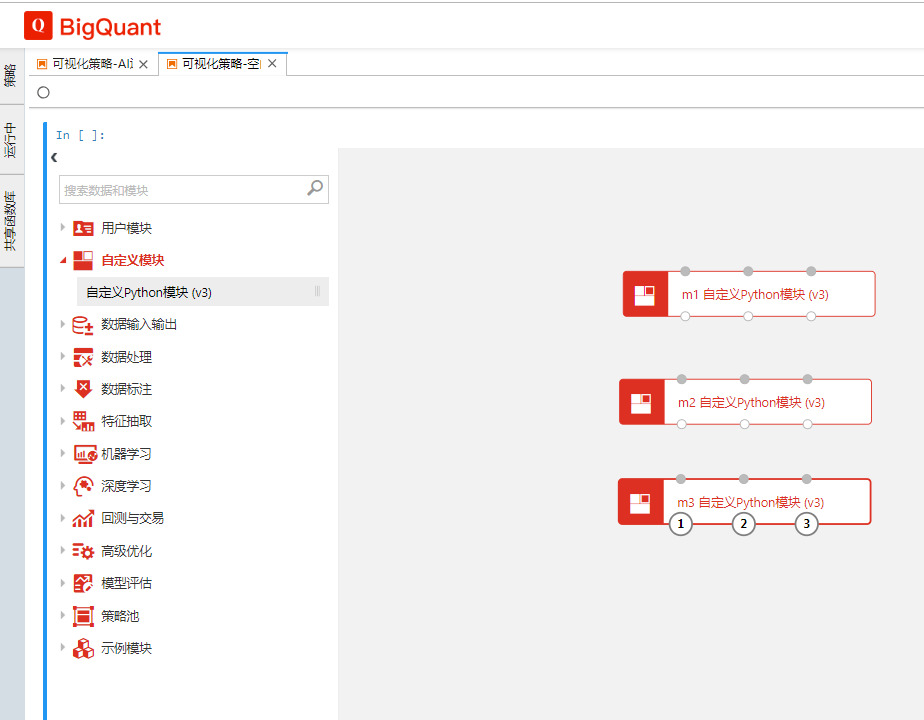Click the m3 module red icon block

pos(641,501)
